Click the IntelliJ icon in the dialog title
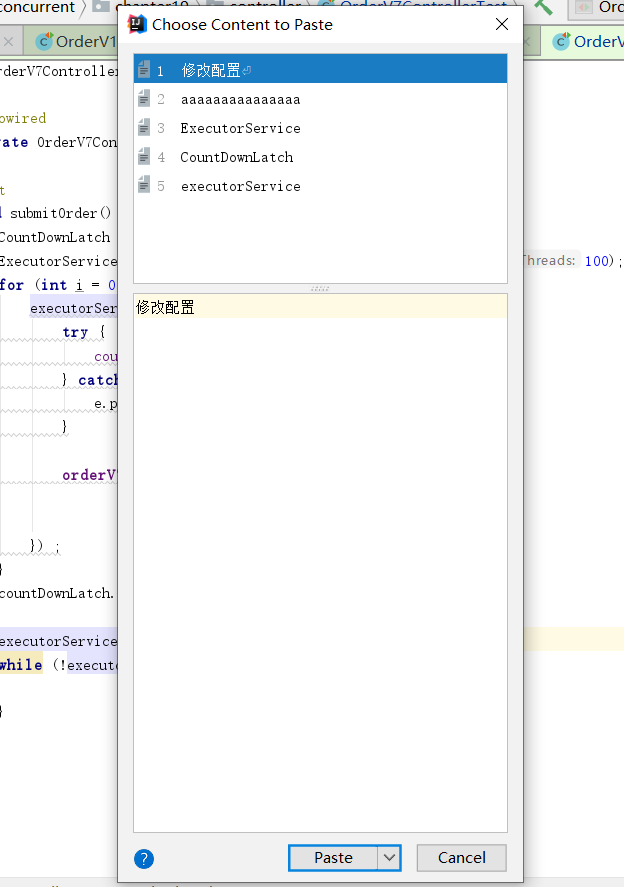Viewport: 624px width, 887px height. tap(137, 24)
